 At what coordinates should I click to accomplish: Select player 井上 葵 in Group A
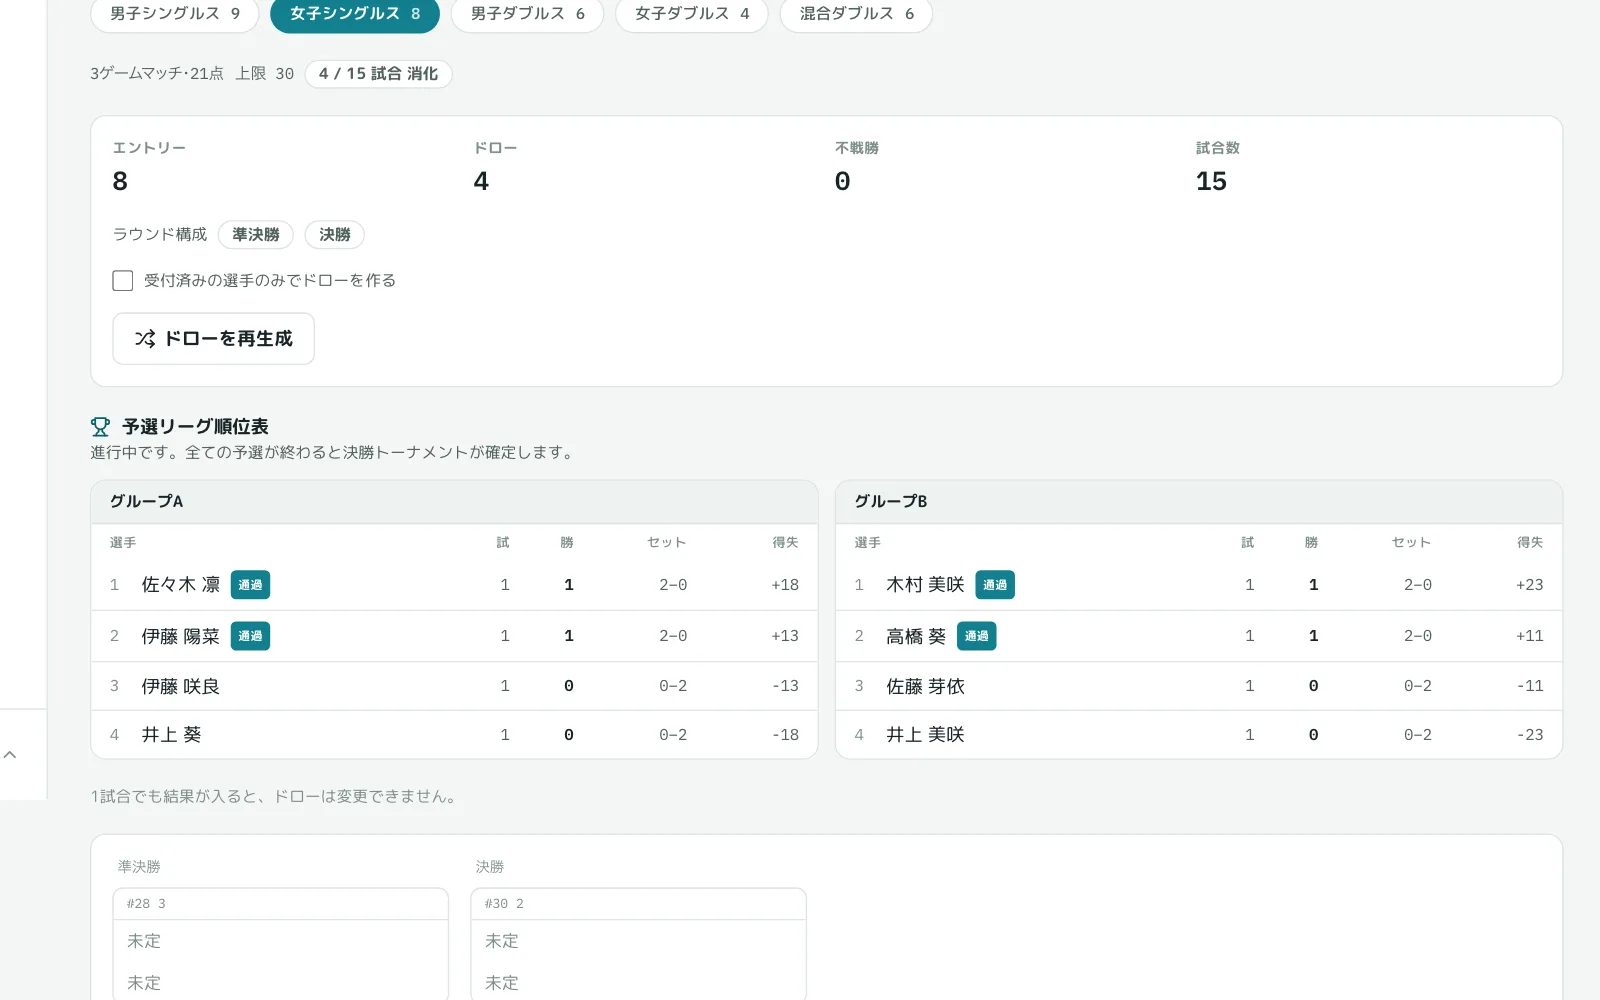click(172, 735)
